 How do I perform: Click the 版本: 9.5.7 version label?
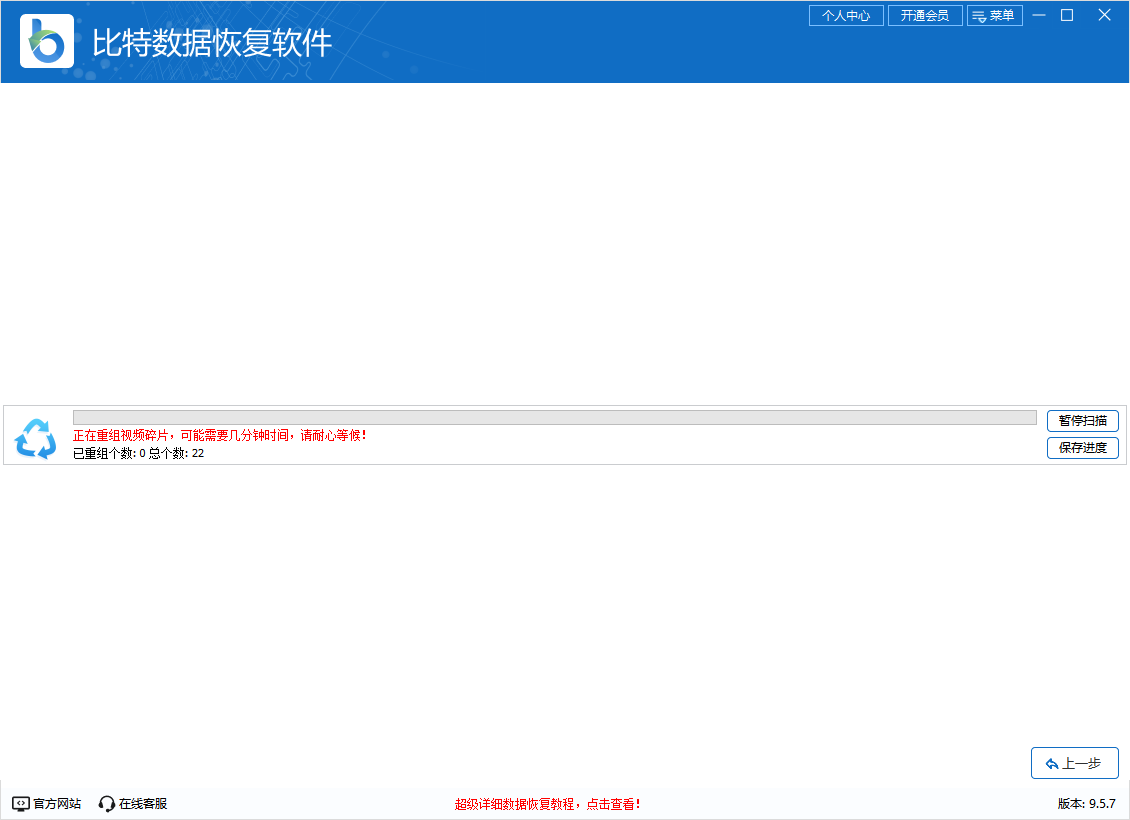pos(1087,803)
